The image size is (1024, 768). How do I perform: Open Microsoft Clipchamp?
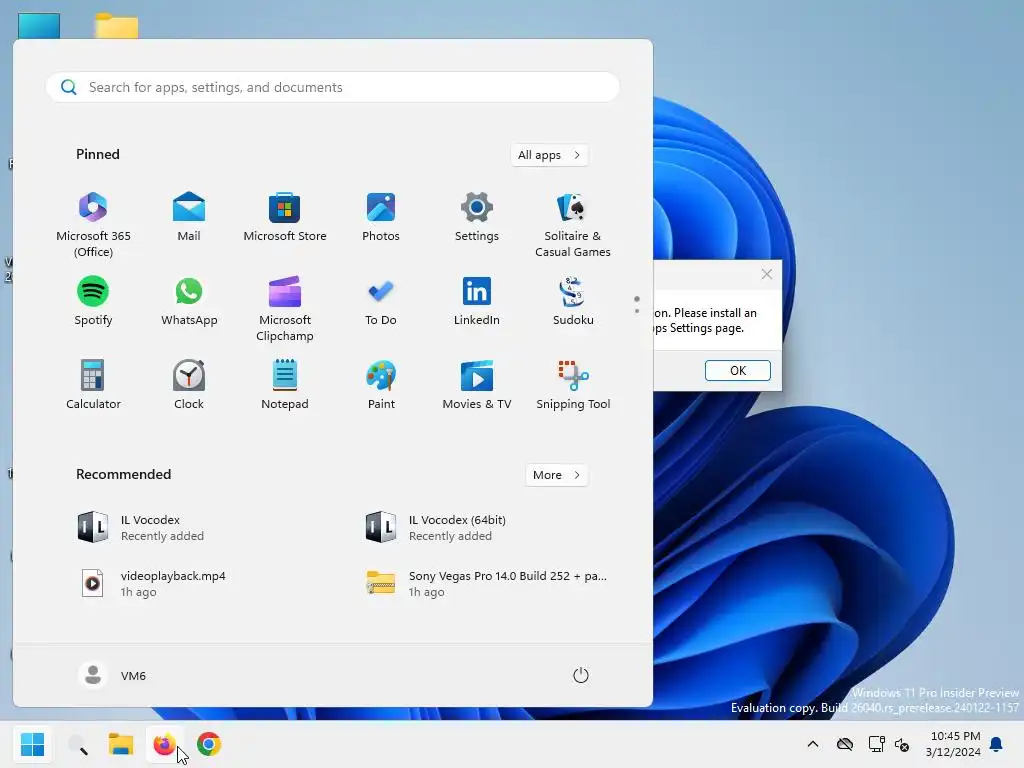coord(285,308)
